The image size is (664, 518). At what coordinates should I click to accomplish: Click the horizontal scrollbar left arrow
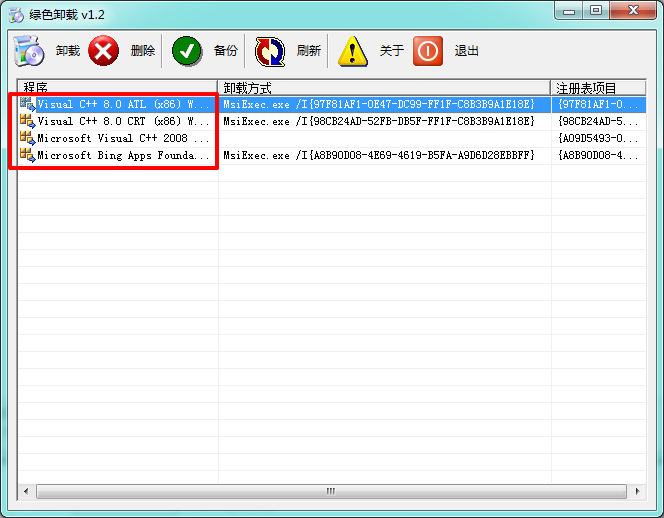point(26,491)
